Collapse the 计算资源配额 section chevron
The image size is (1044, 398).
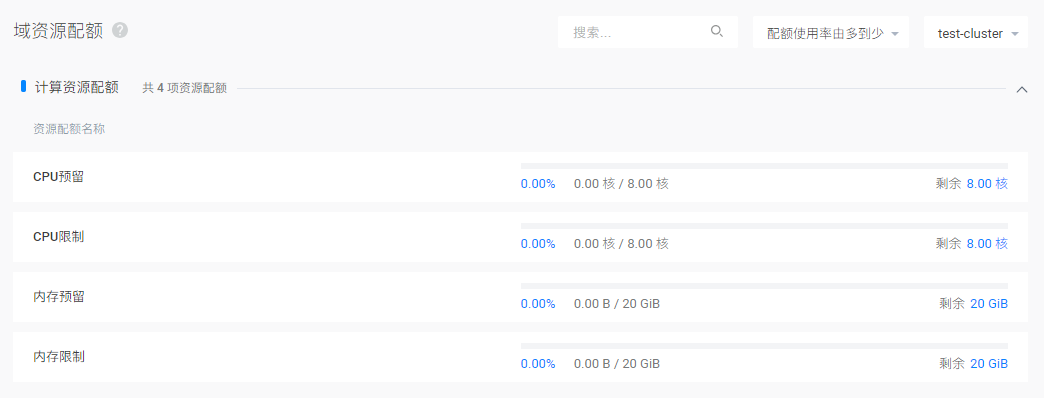coord(1022,89)
